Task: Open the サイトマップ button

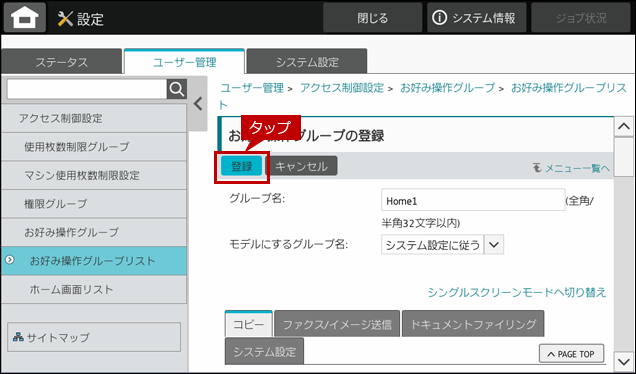Action: (x=94, y=337)
